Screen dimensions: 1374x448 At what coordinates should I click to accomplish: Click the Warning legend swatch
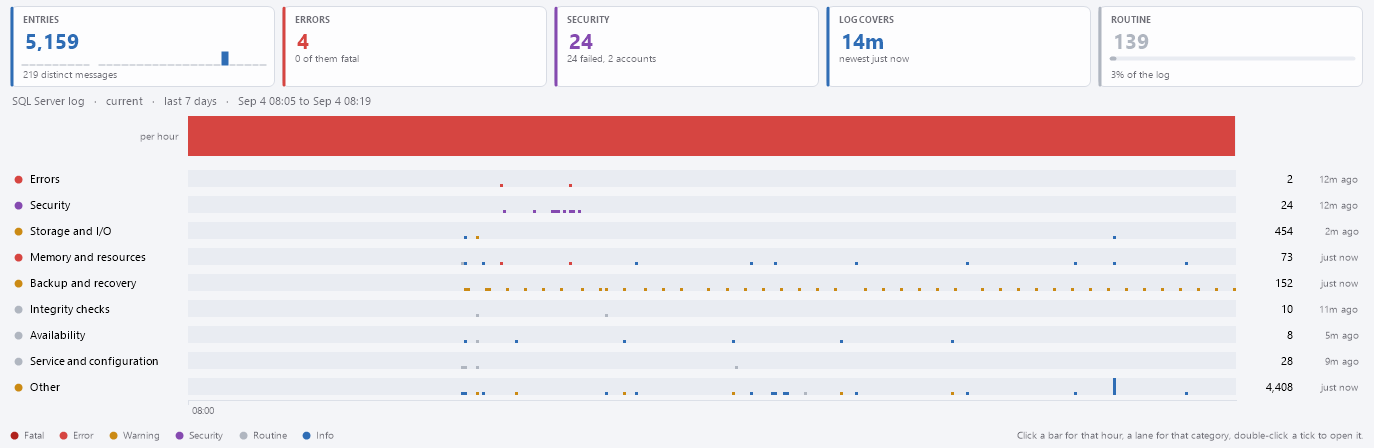point(114,436)
